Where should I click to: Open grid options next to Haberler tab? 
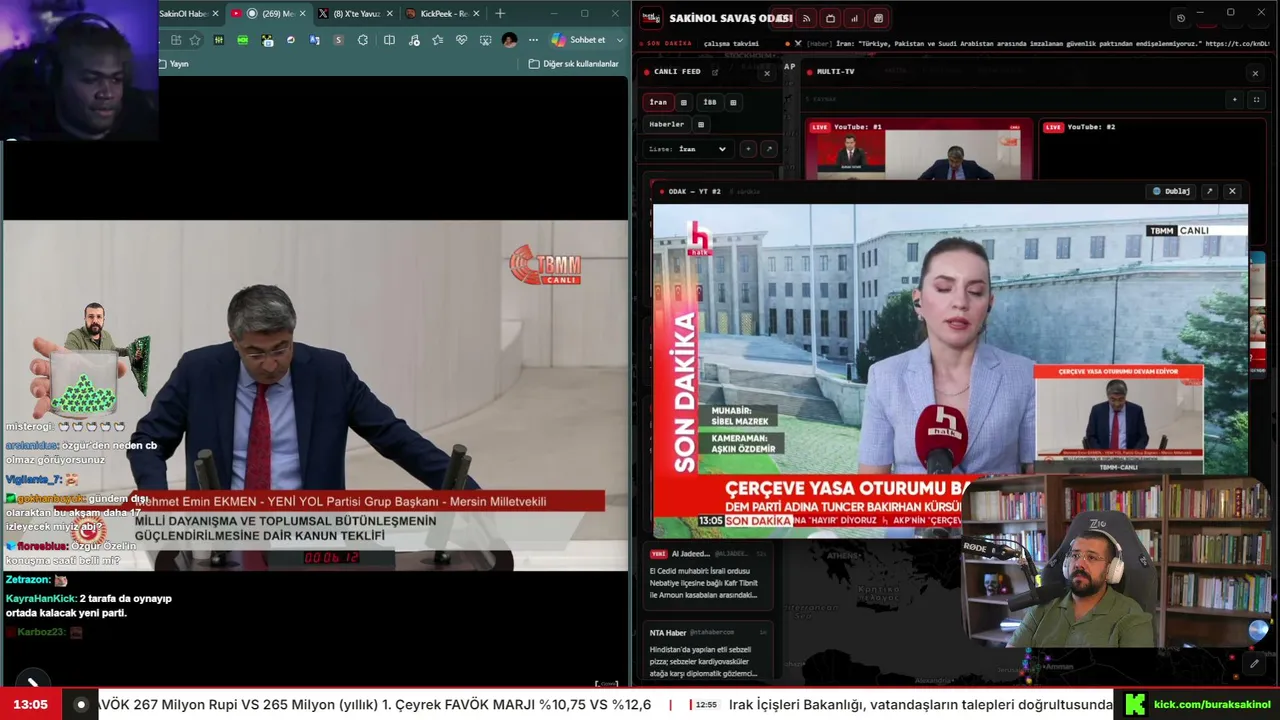click(701, 125)
